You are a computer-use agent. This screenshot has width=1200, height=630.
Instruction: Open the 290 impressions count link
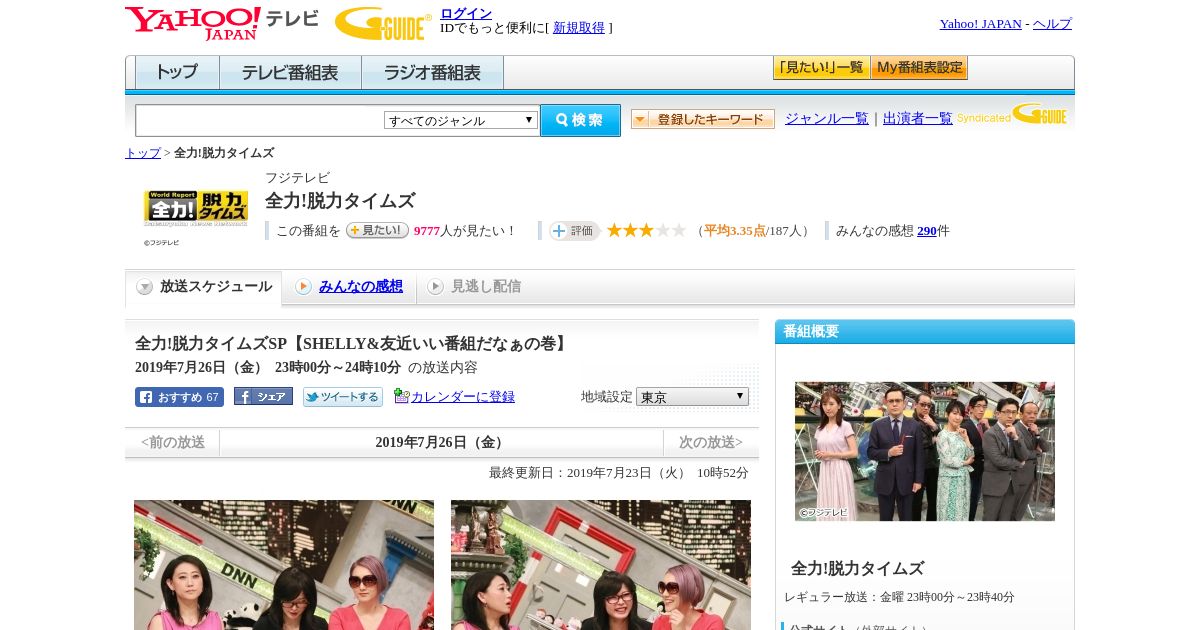(x=927, y=231)
